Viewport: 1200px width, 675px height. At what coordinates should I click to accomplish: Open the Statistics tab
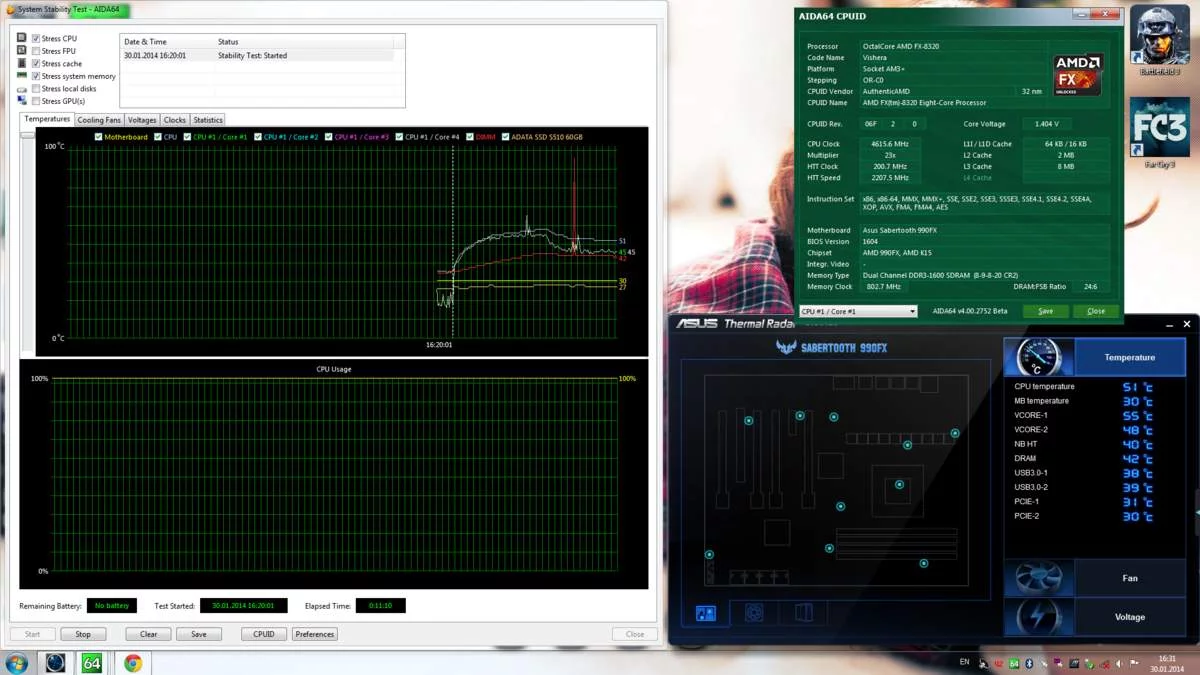(208, 120)
